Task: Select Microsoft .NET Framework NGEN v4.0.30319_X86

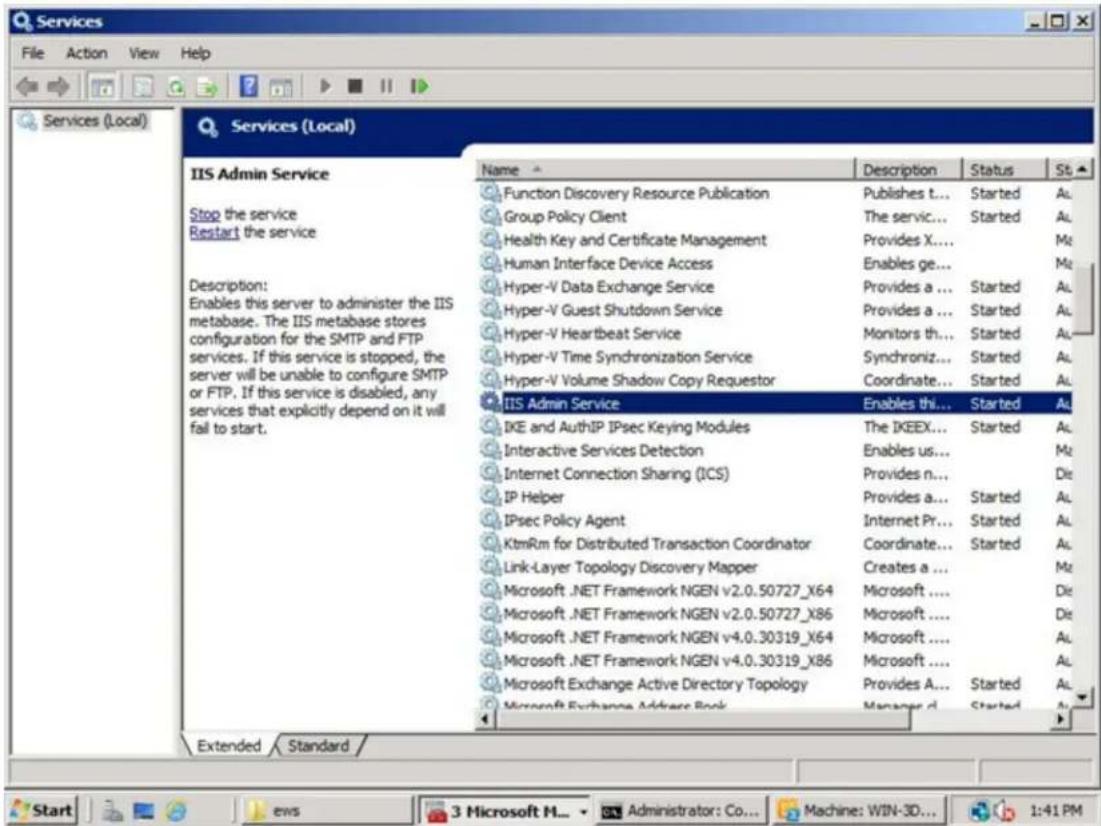Action: 776,660
